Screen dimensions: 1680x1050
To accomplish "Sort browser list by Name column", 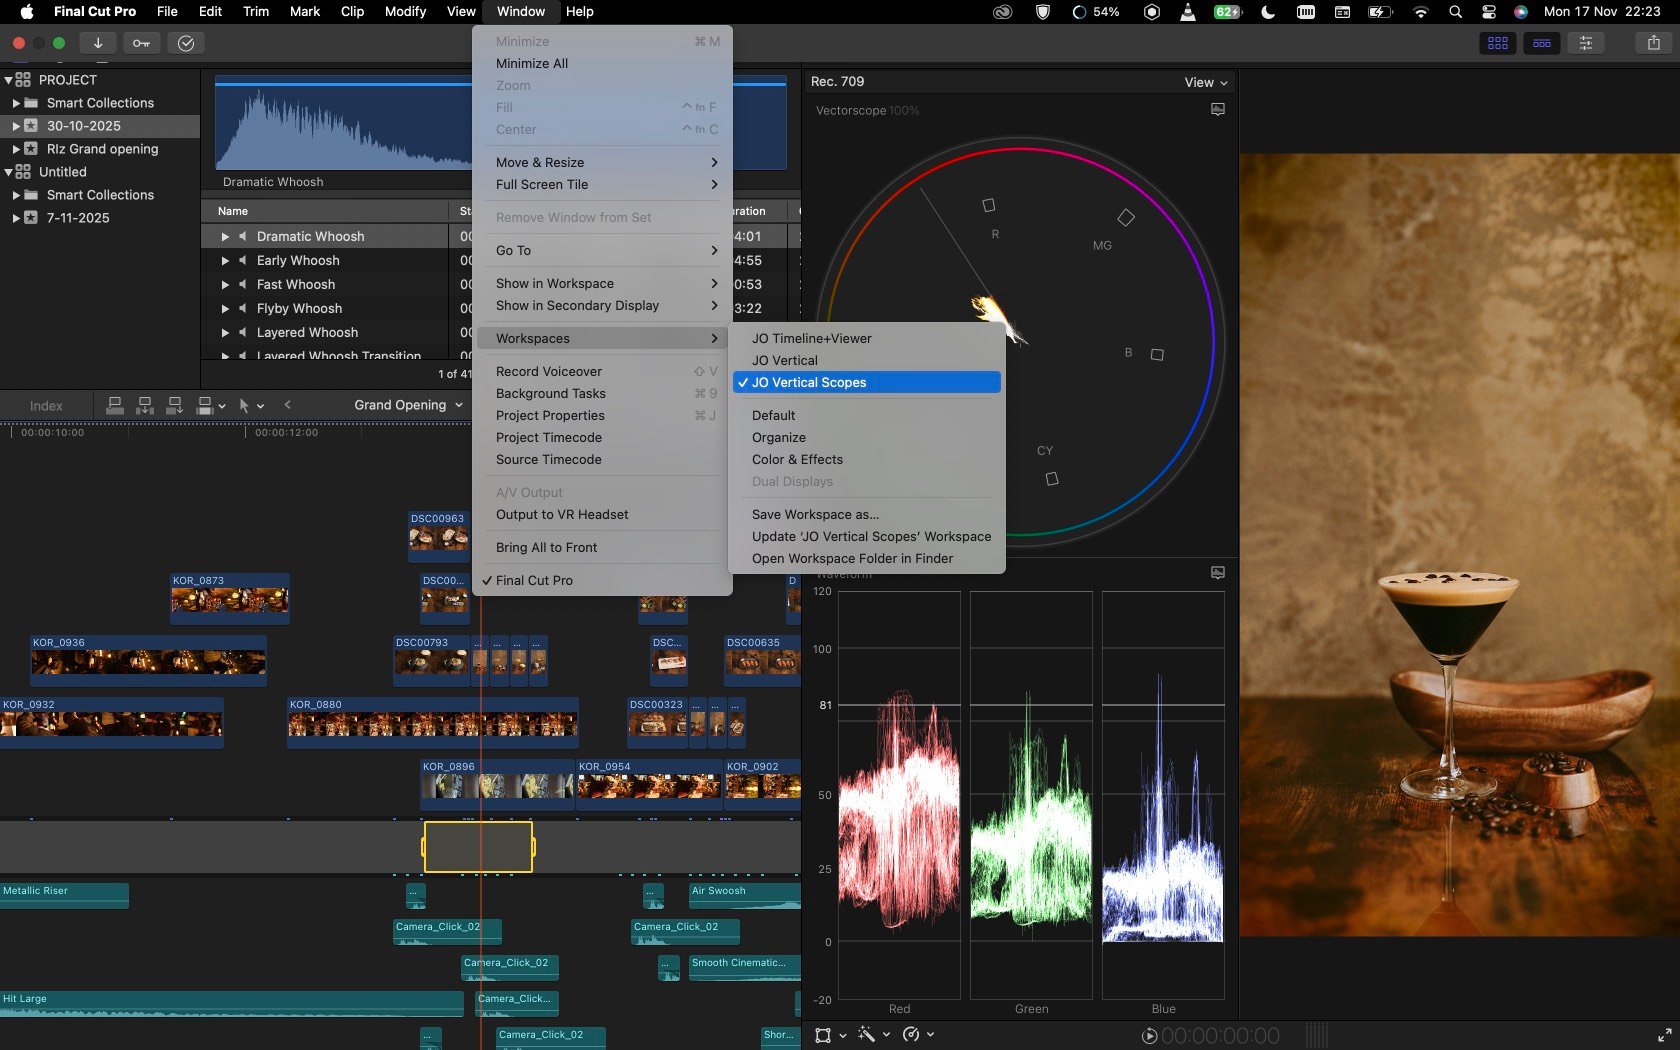I will [x=325, y=211].
